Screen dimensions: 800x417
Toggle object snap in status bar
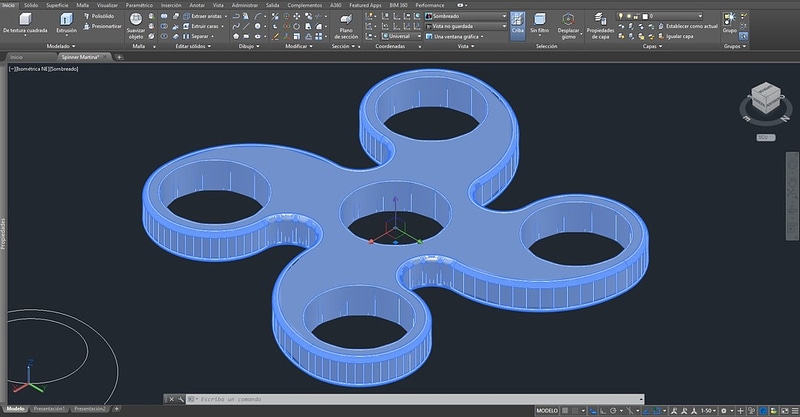coord(657,410)
